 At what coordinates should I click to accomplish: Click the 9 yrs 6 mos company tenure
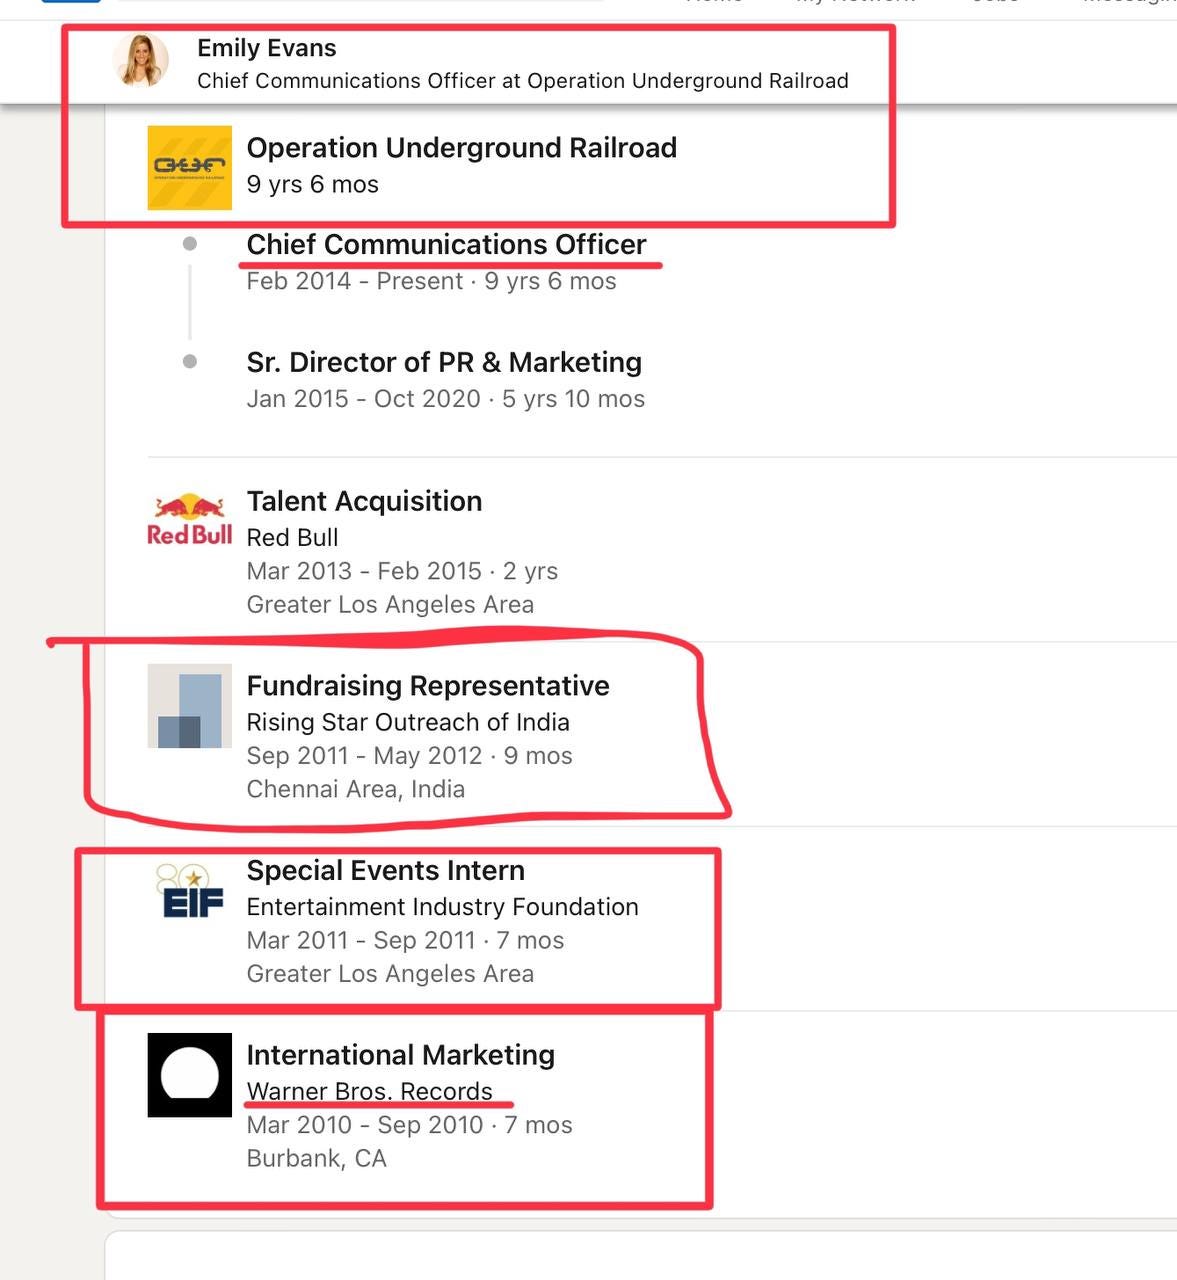(x=313, y=185)
